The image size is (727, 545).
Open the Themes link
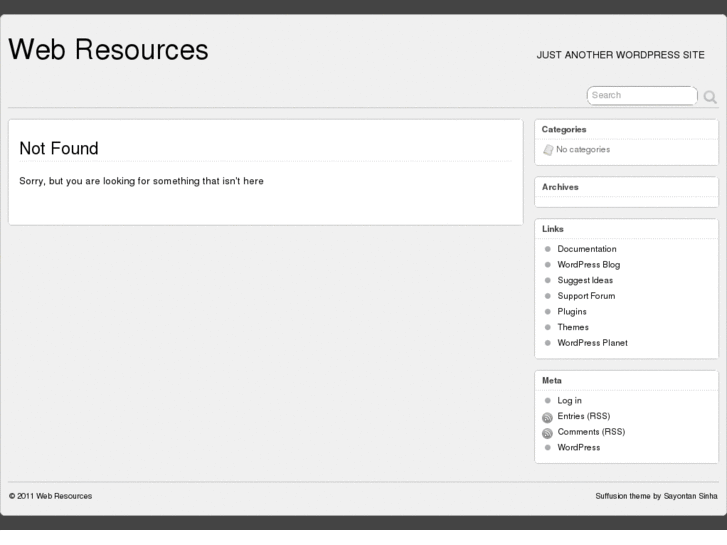[573, 327]
